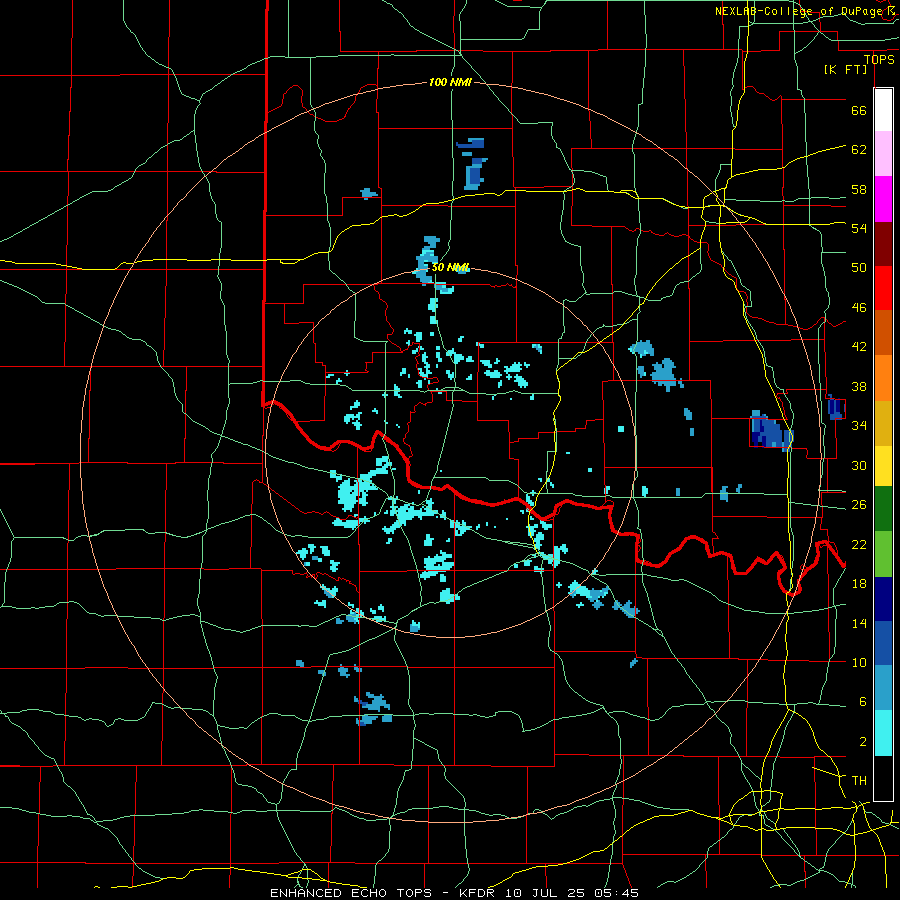Screen dimensions: 900x900
Task: Click the '34' legend value
Action: 859,426
